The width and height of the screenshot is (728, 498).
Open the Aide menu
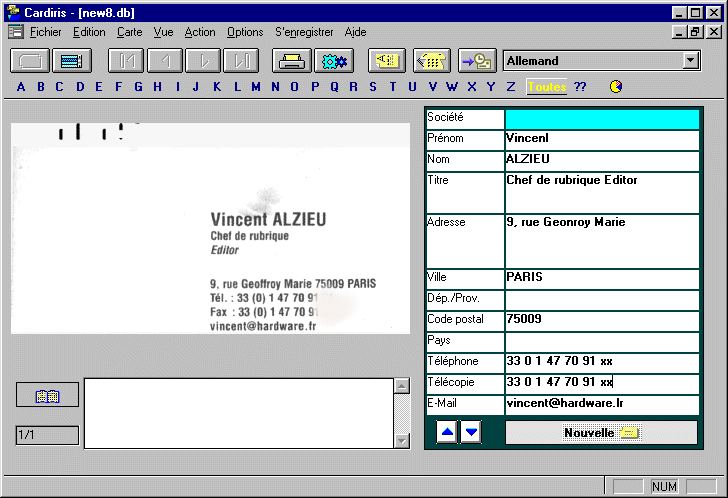pos(356,32)
